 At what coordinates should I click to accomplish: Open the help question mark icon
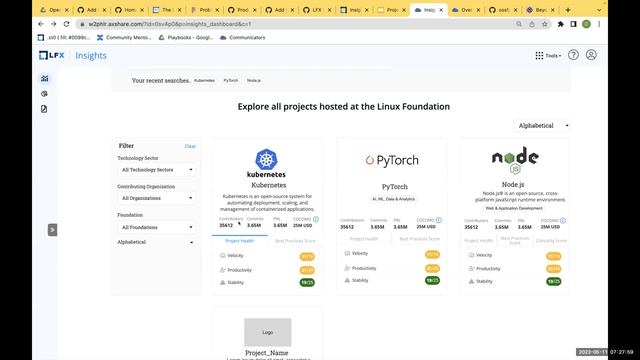[573, 55]
